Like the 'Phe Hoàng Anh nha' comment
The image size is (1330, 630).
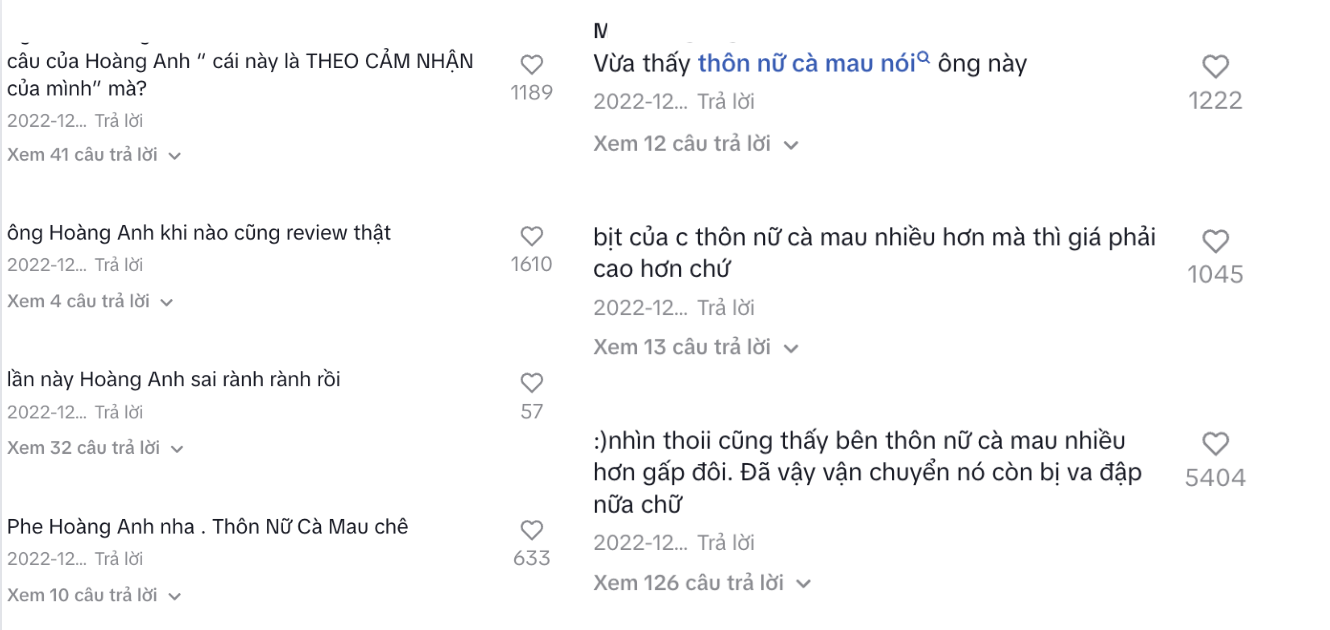(532, 530)
